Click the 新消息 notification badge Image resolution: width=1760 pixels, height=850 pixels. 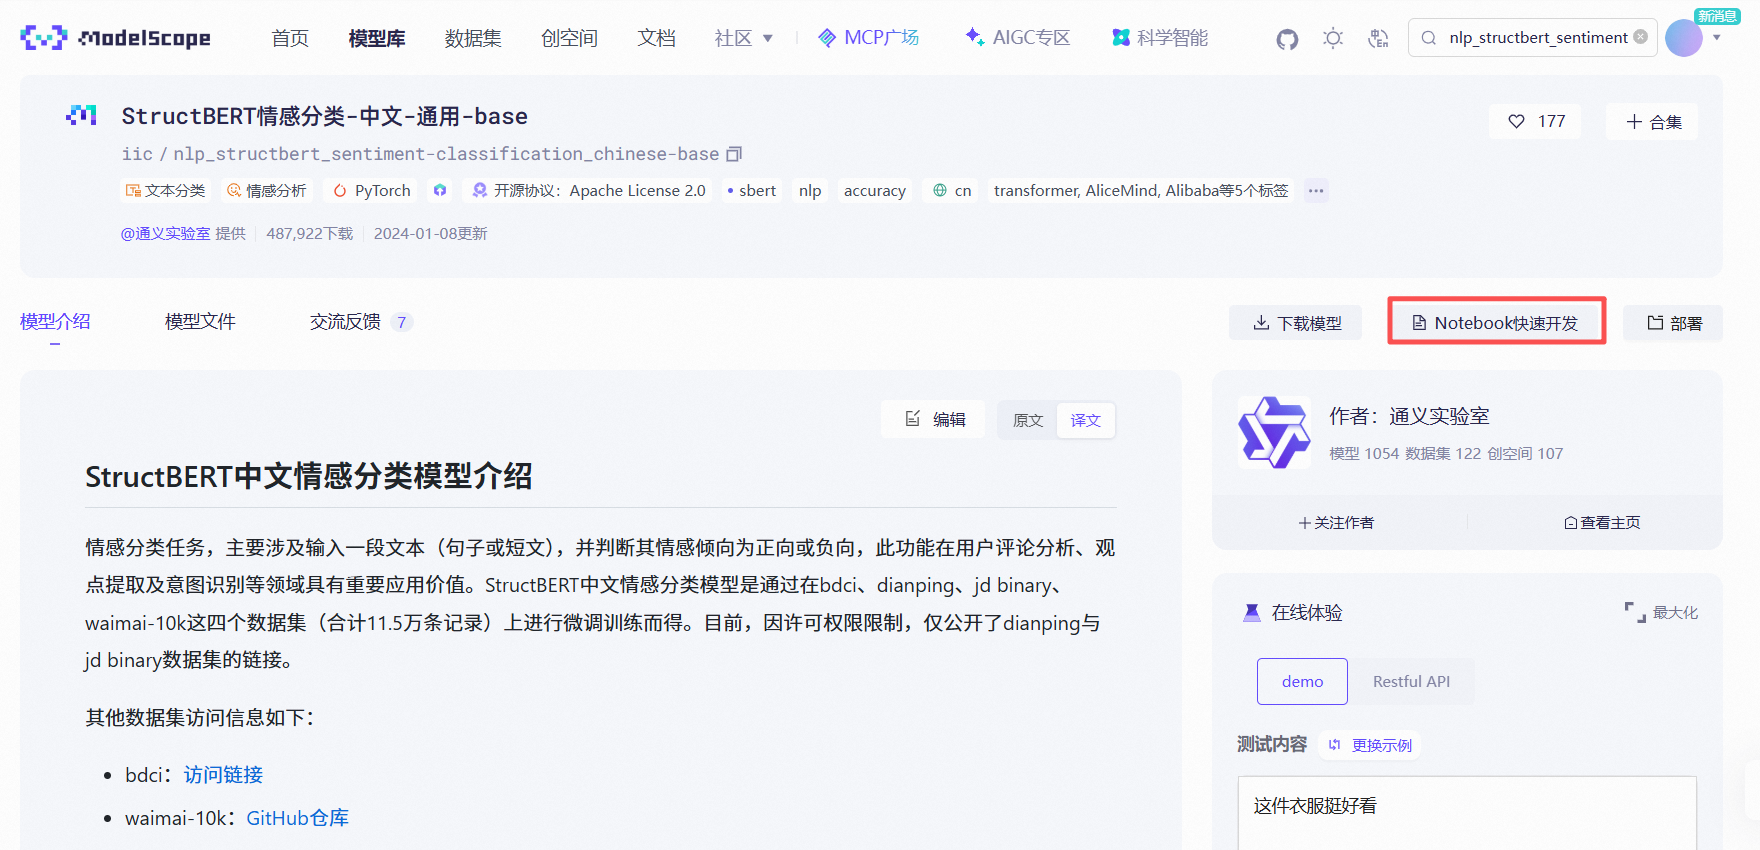pos(1717,16)
